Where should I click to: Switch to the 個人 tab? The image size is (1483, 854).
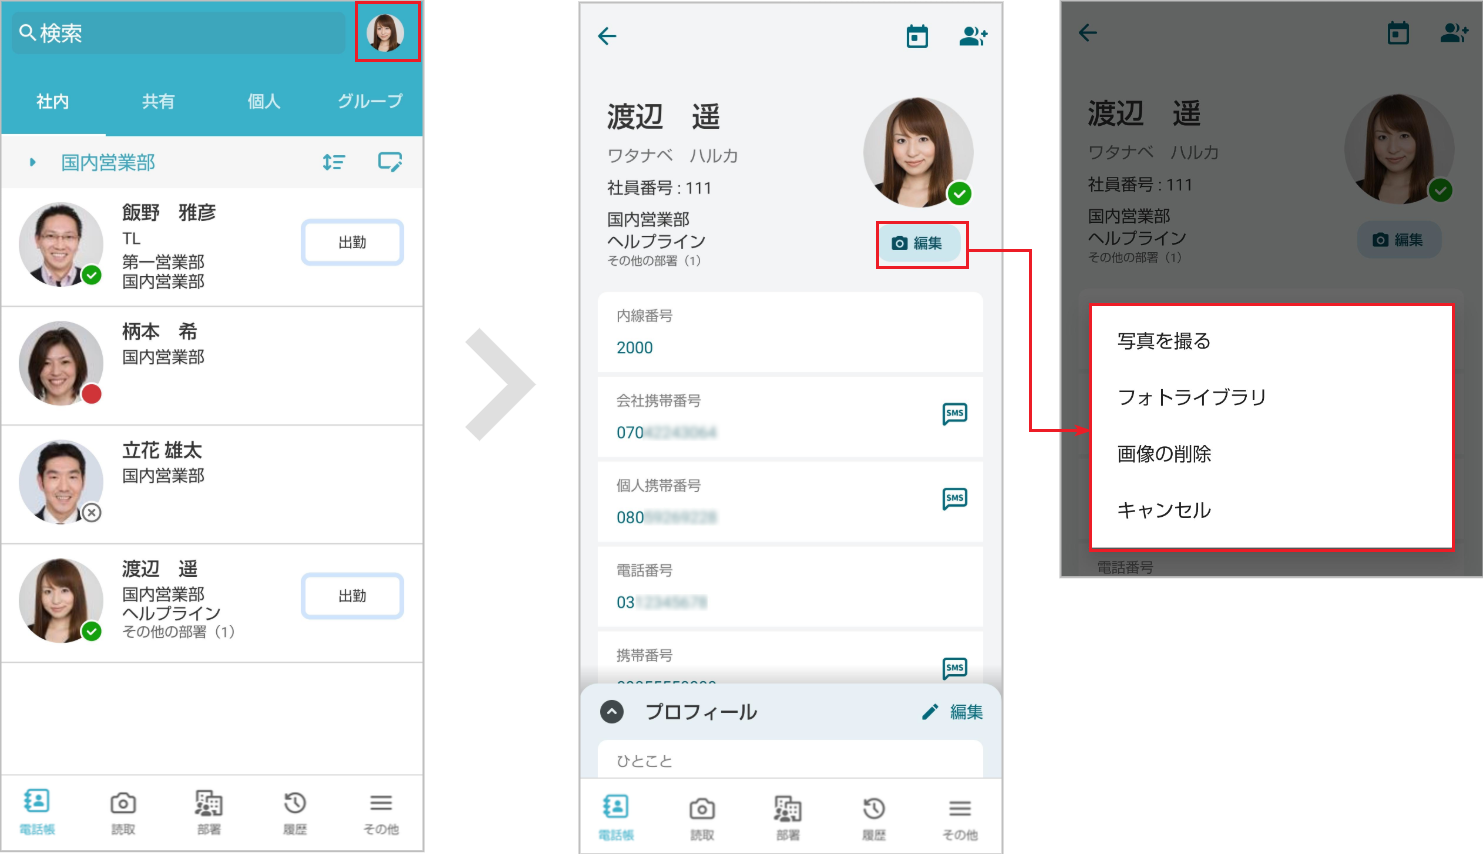264,101
